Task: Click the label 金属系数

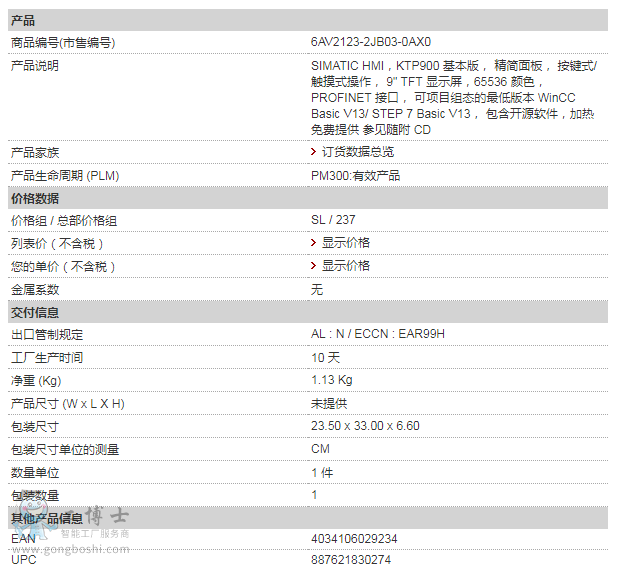Action: [x=35, y=290]
